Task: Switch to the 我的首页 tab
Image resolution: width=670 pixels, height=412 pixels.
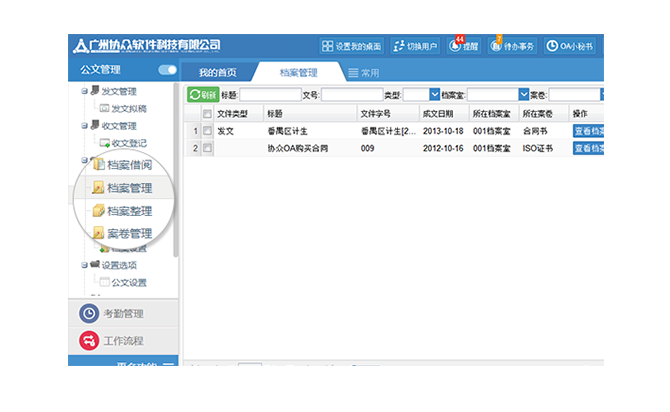Action: pos(217,73)
